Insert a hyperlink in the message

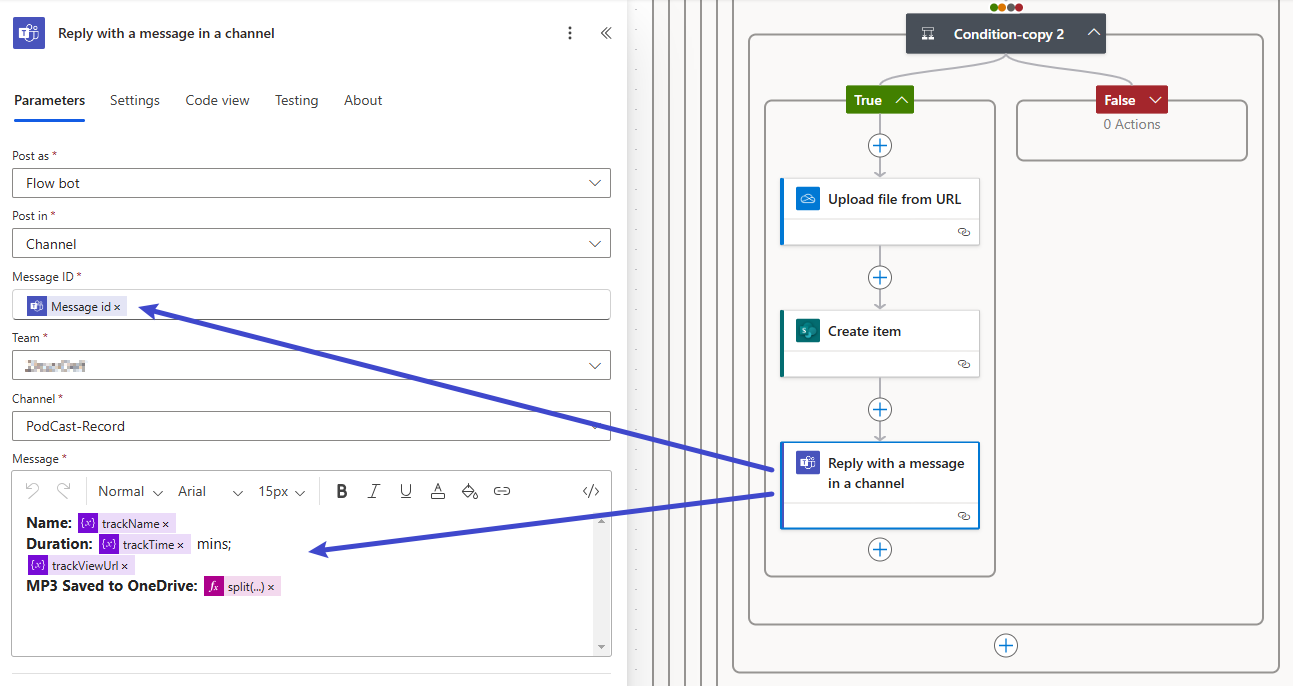(502, 491)
